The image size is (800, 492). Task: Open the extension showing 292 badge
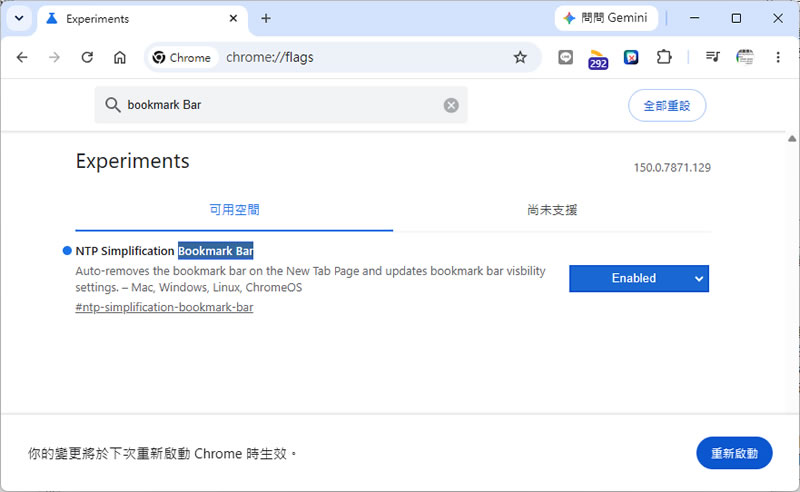pos(598,59)
